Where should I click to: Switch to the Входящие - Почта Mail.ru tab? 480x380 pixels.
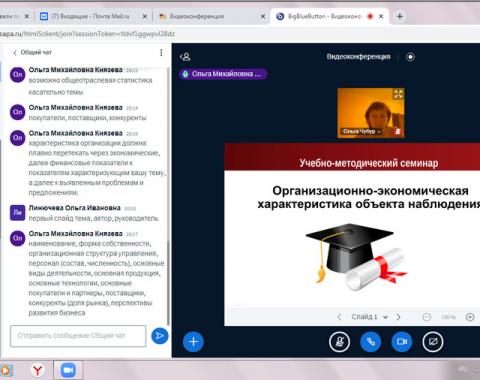tap(90, 16)
